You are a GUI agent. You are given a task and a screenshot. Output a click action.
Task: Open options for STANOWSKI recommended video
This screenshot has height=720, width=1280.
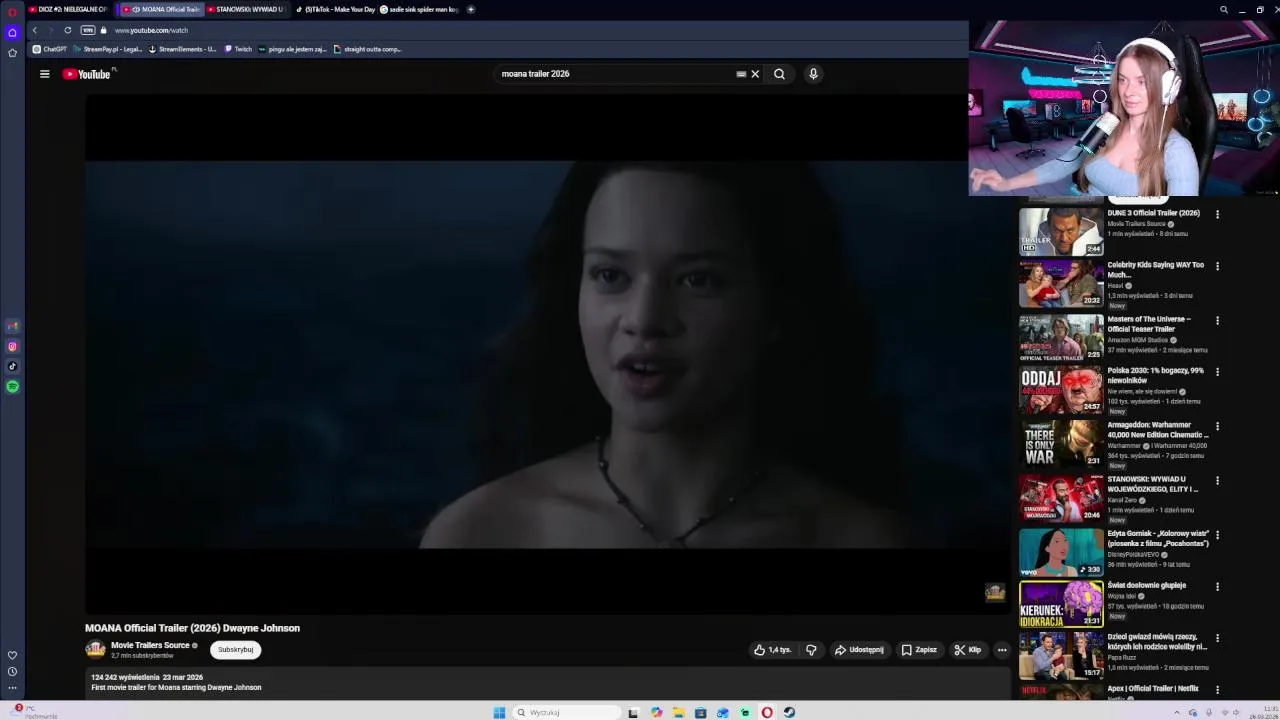[x=1217, y=481]
